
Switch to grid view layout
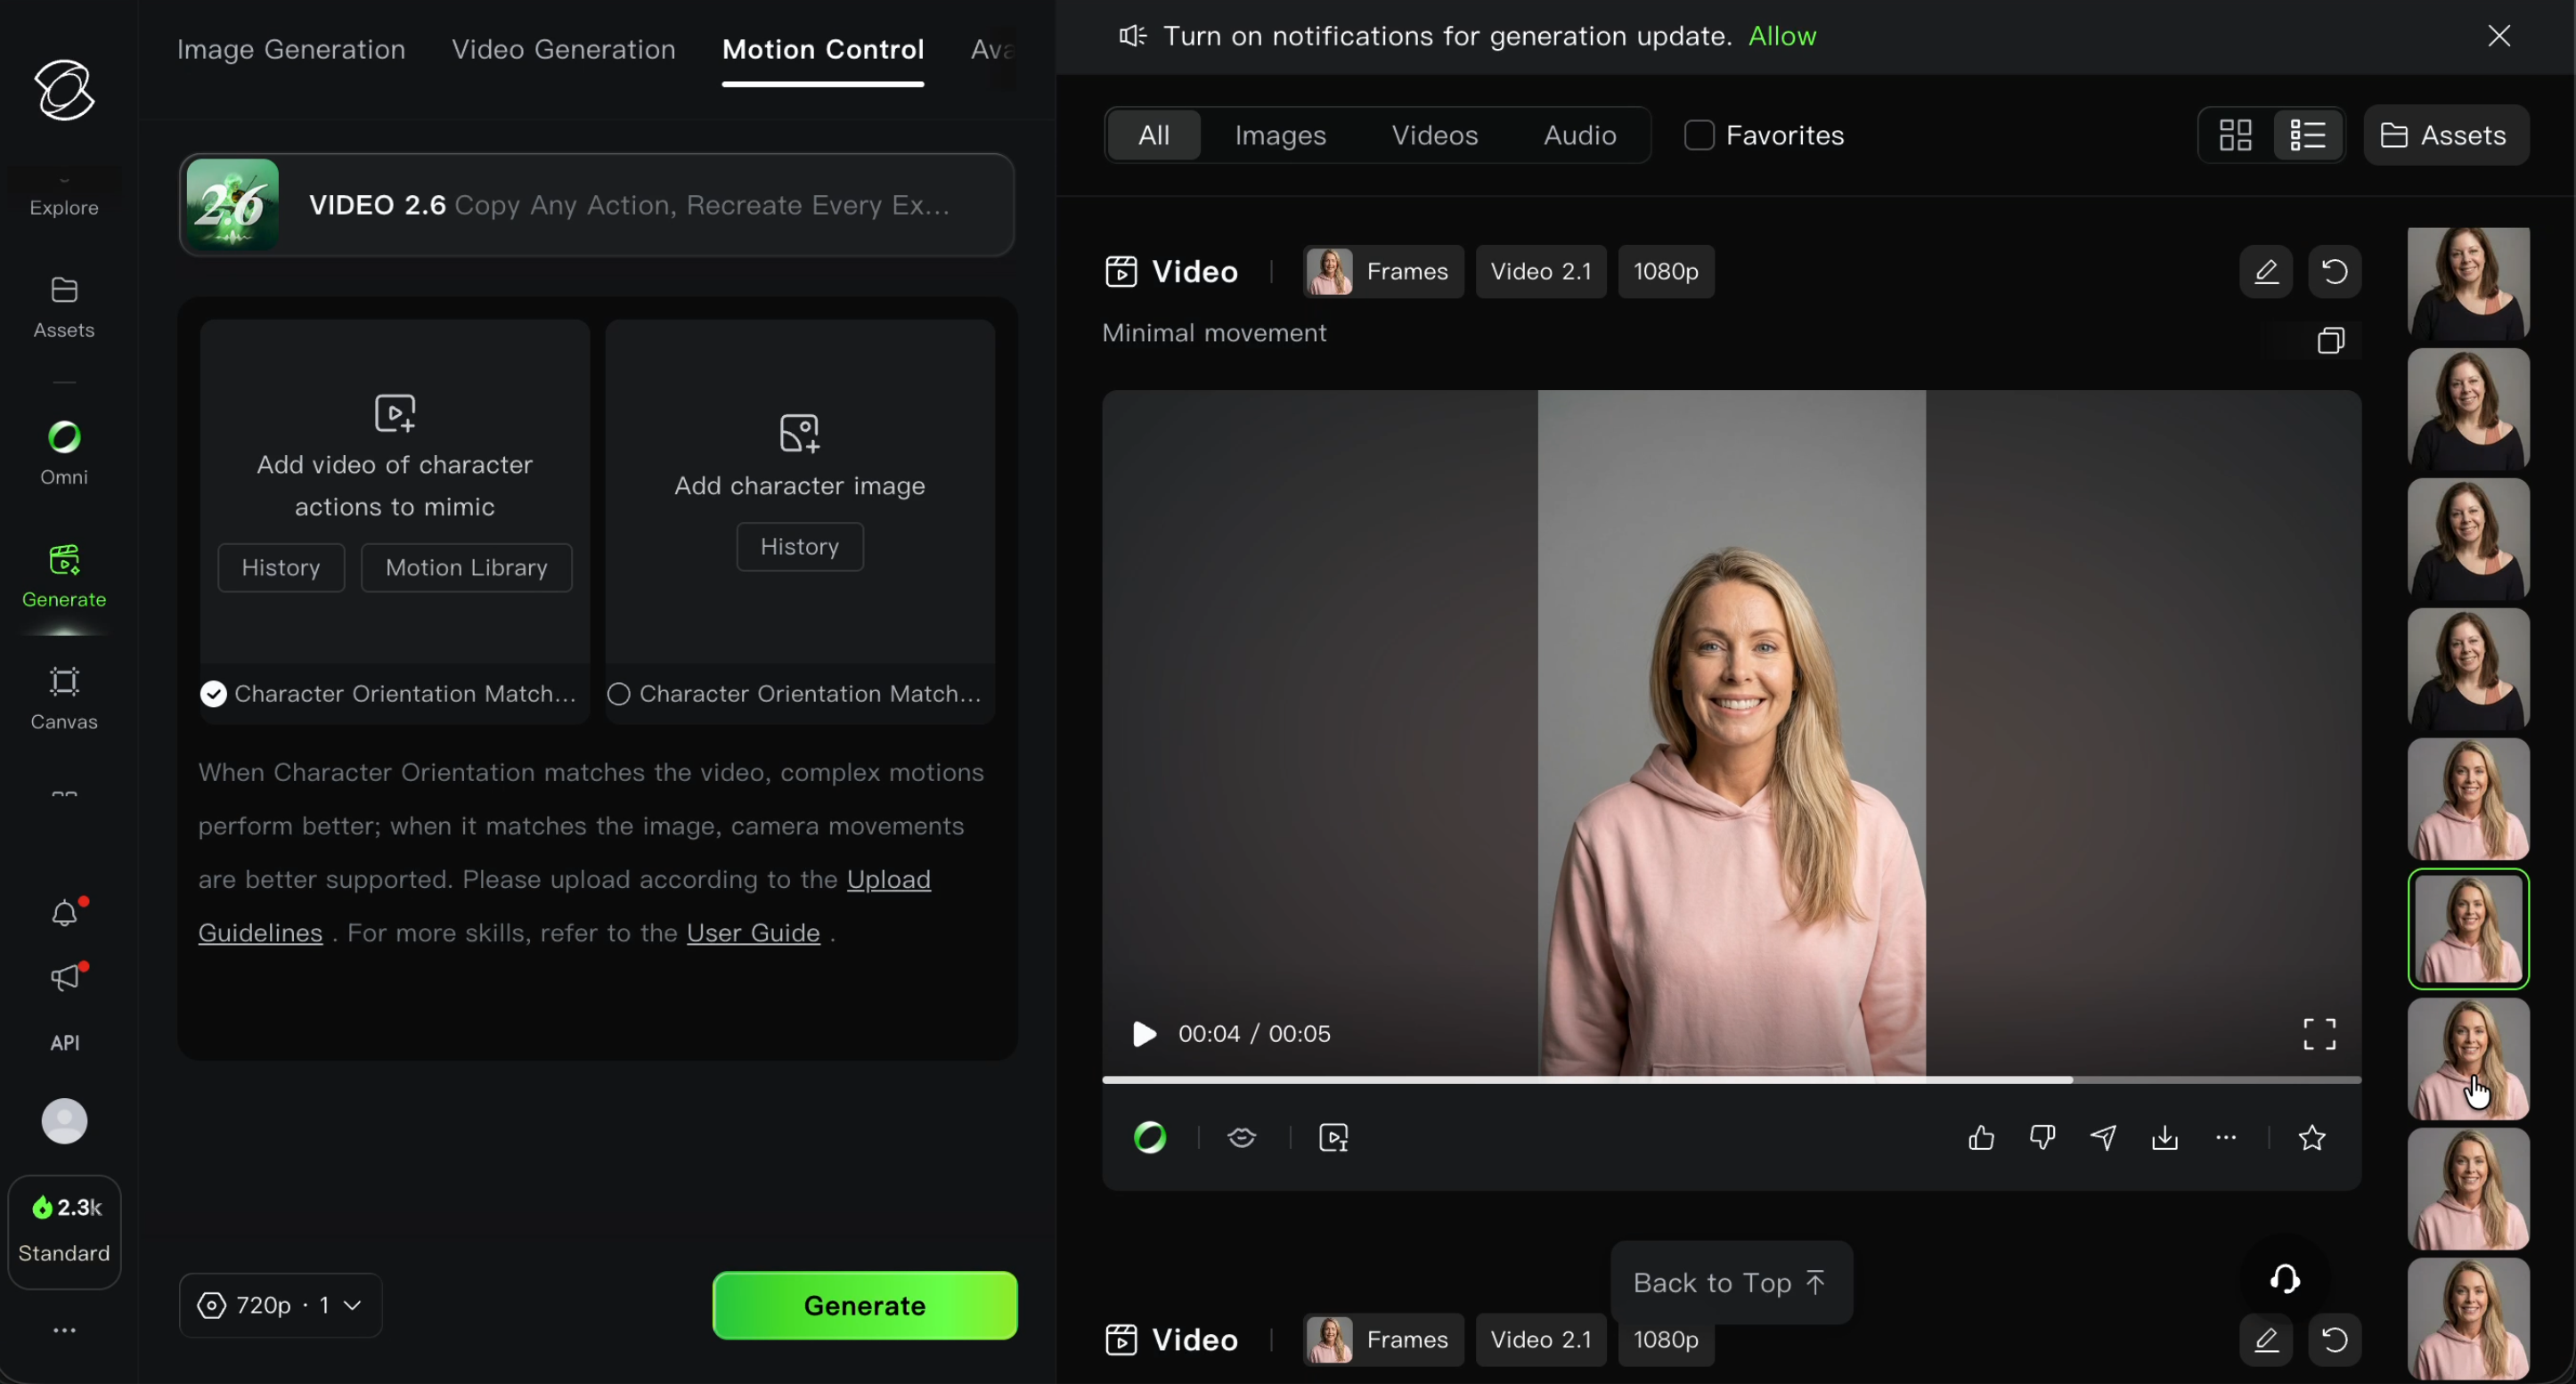(x=2234, y=135)
